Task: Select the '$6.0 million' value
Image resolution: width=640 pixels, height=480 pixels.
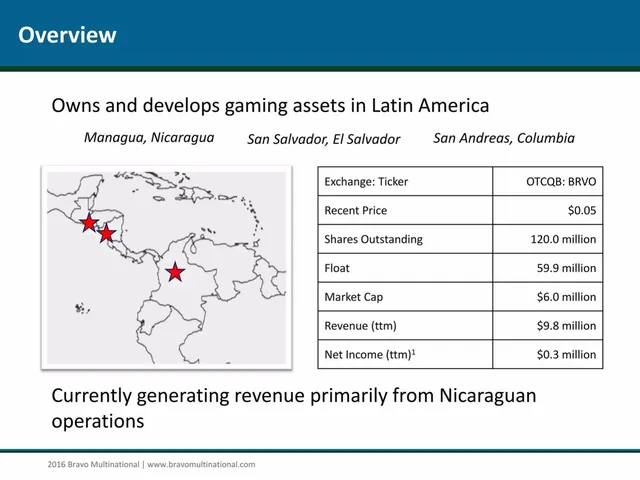Action: click(567, 297)
